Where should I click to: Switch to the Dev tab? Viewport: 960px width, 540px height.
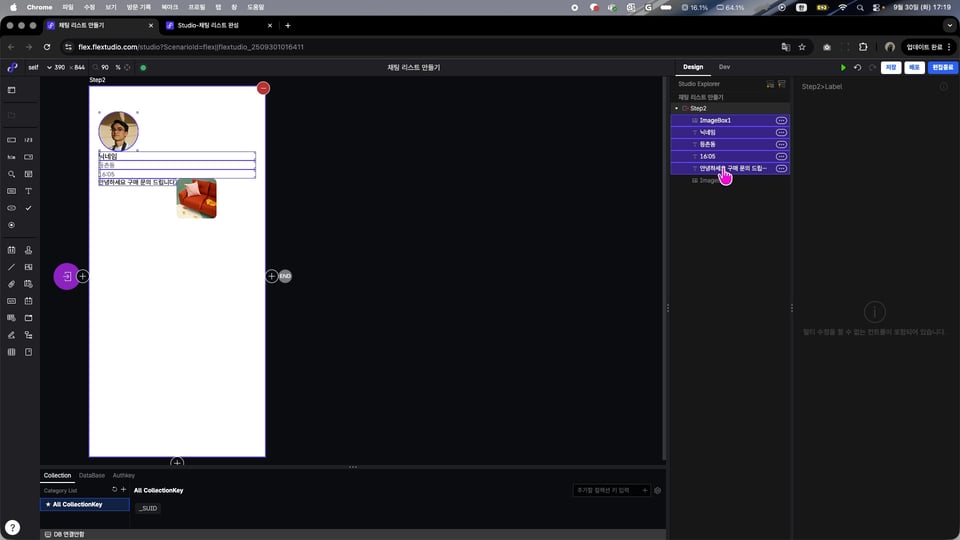coord(724,67)
